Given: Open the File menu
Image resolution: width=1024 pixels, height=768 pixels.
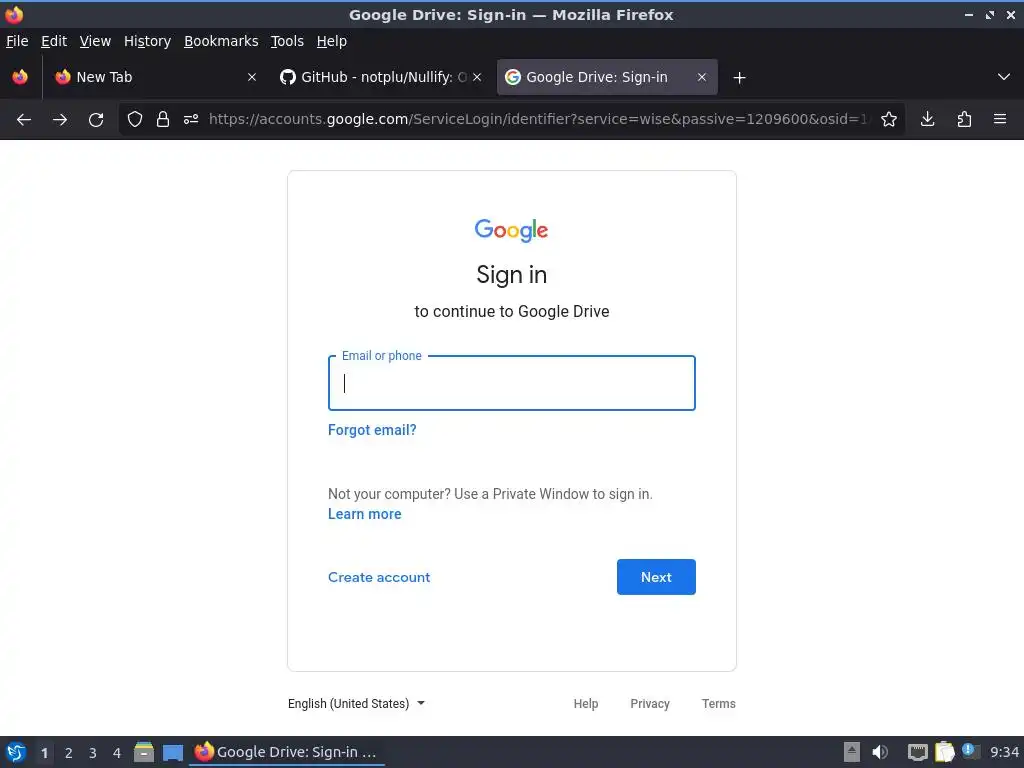Looking at the screenshot, I should [17, 41].
